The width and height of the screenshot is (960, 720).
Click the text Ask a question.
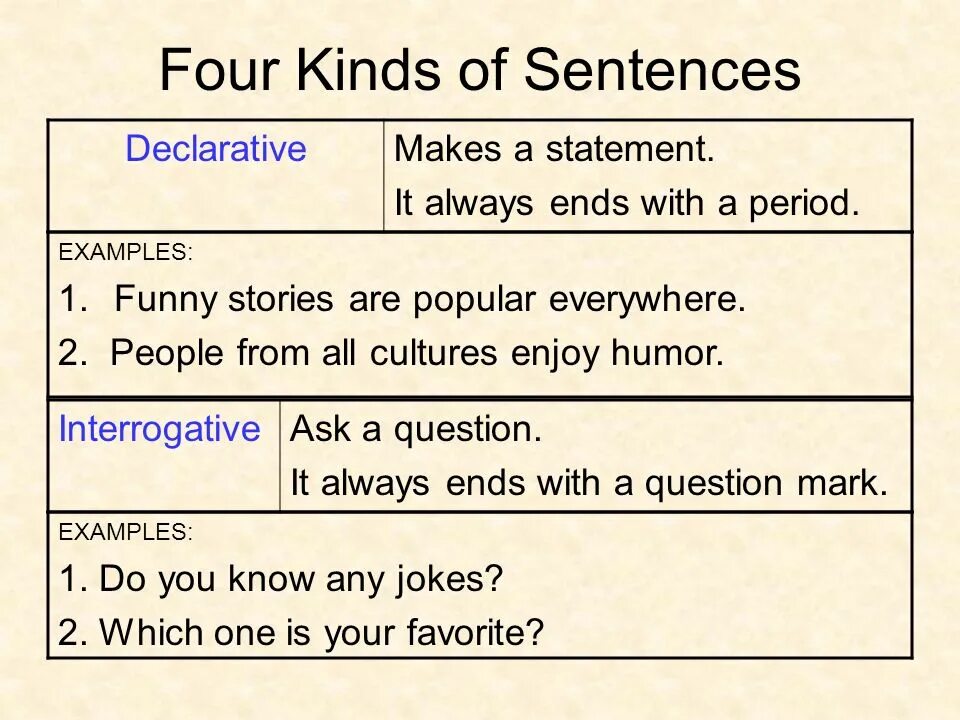(x=416, y=430)
